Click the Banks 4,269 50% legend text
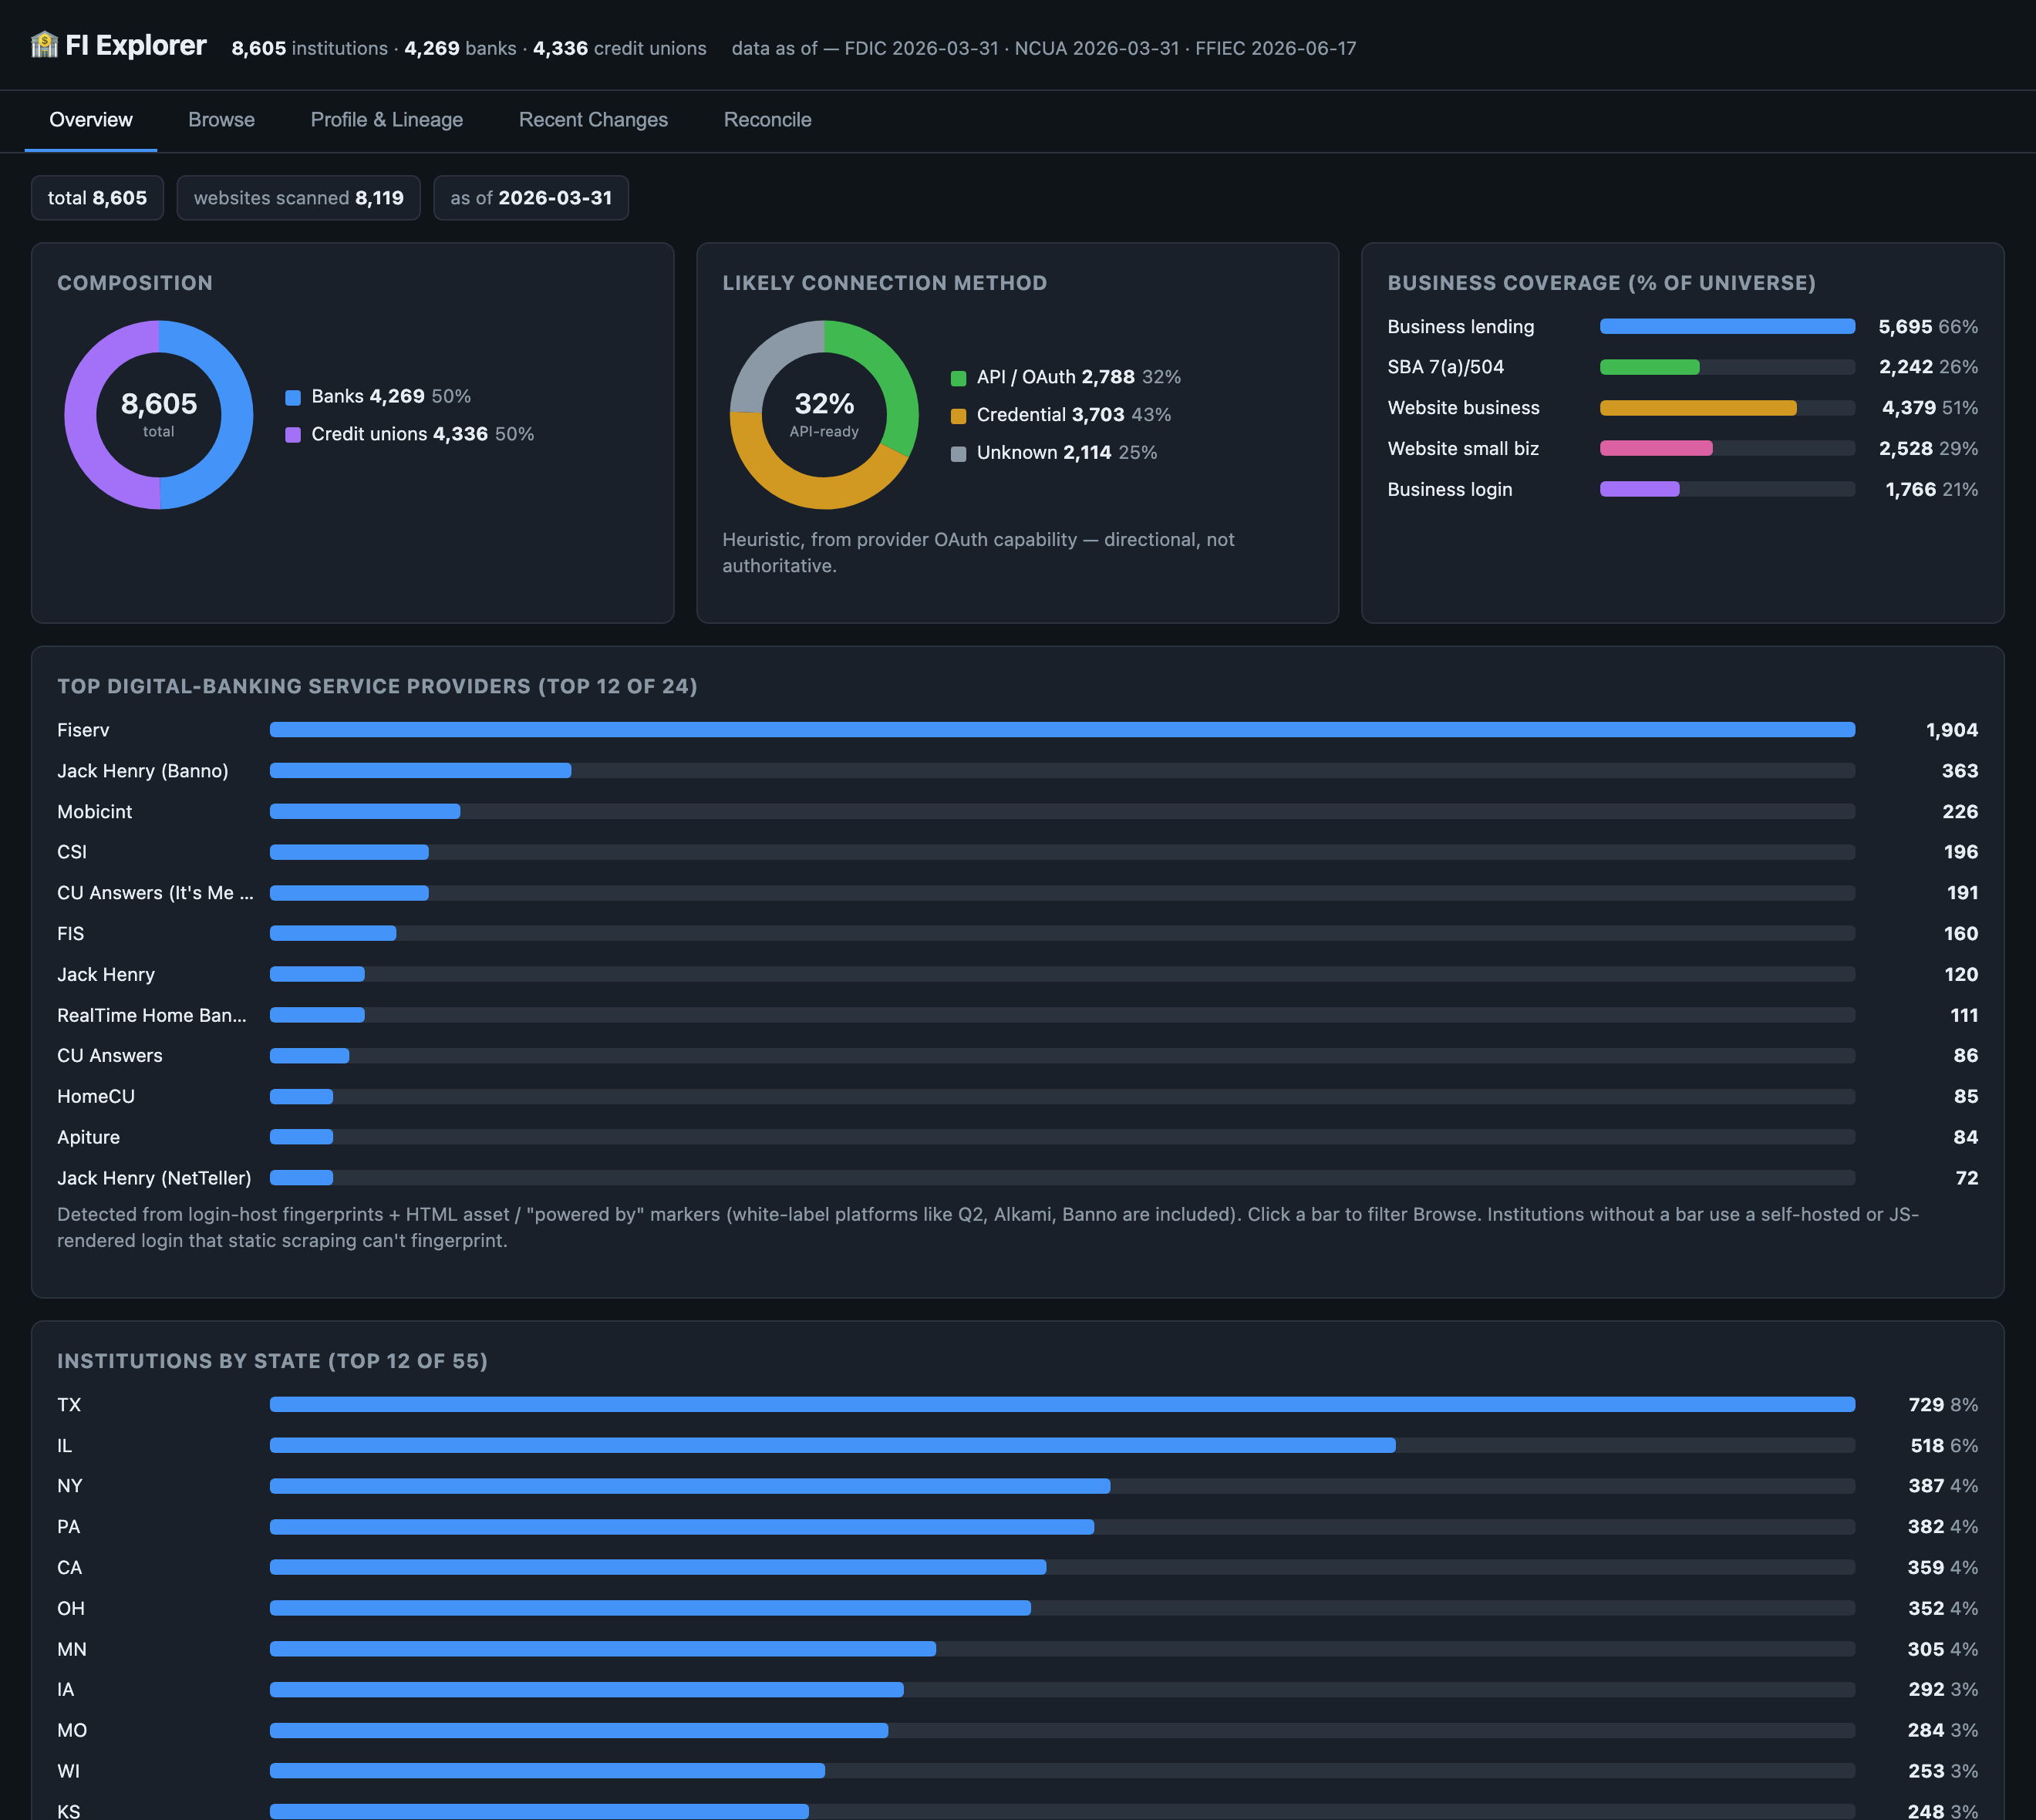The image size is (2036, 1820). click(x=391, y=397)
